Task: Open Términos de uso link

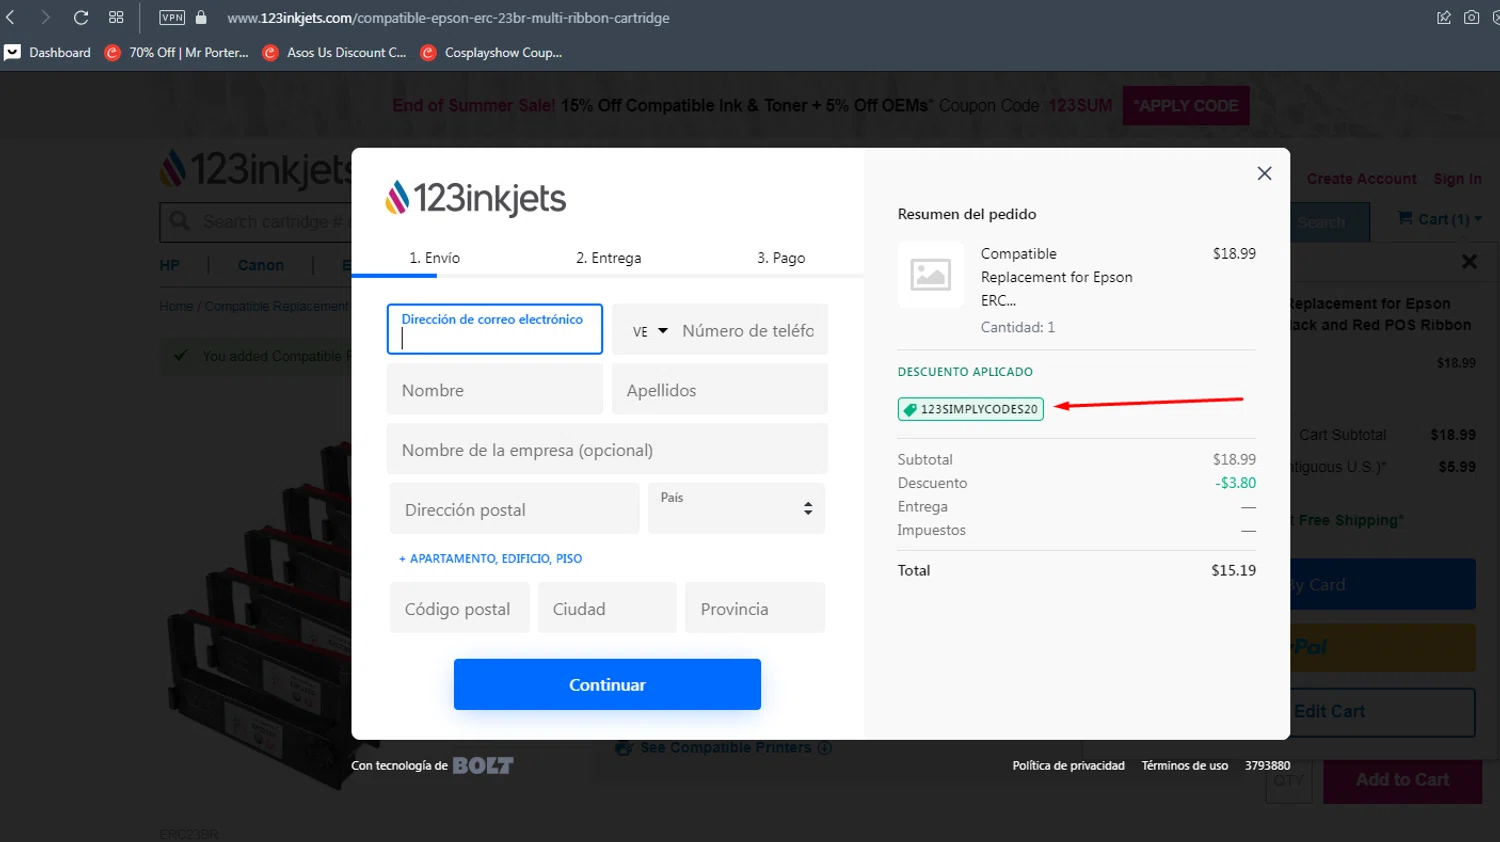Action: 1185,766
